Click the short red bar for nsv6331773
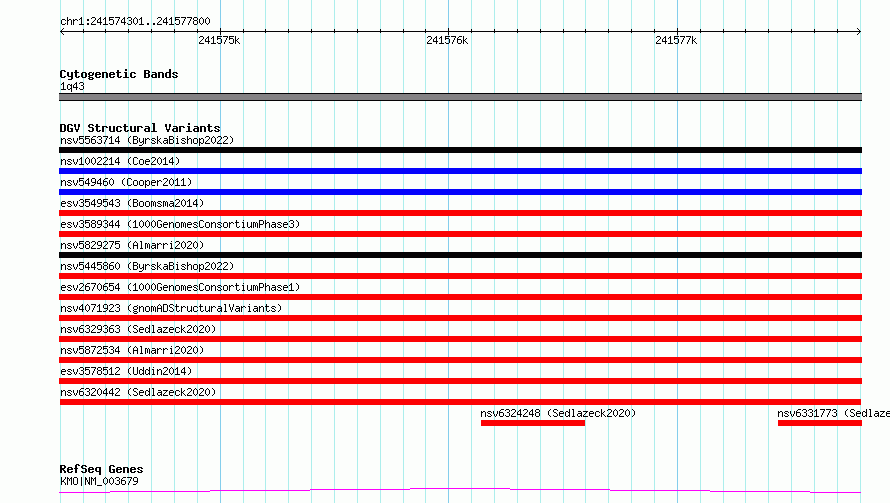Screen dimensions: 890x503 820,423
